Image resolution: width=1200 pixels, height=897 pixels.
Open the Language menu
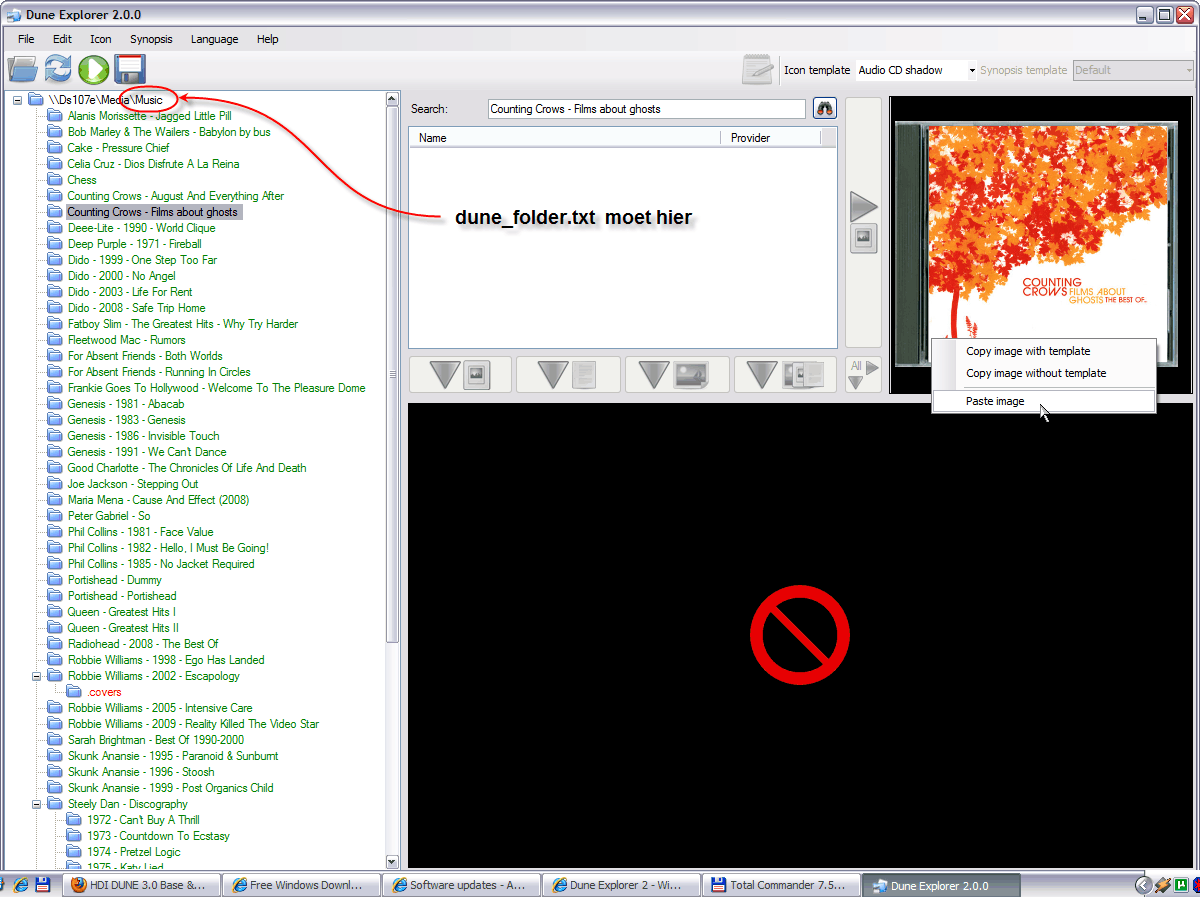(214, 39)
